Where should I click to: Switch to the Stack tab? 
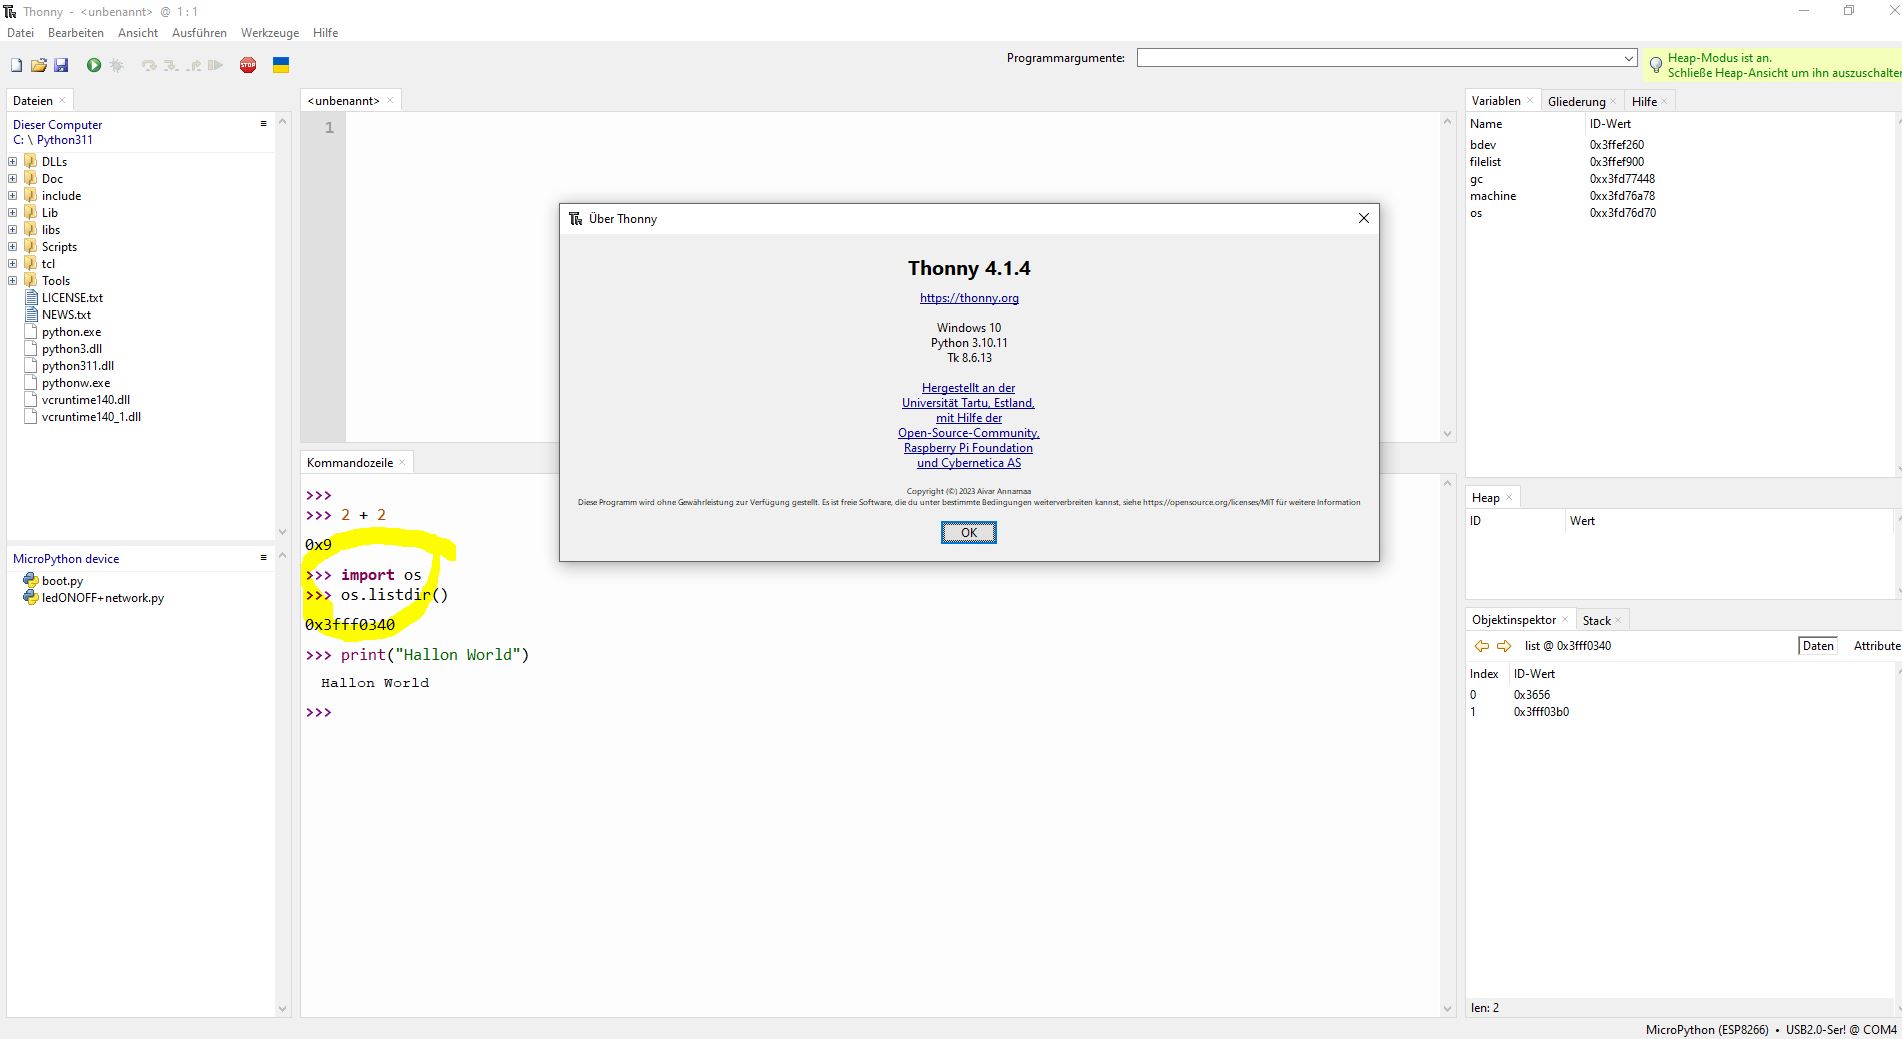[1596, 620]
